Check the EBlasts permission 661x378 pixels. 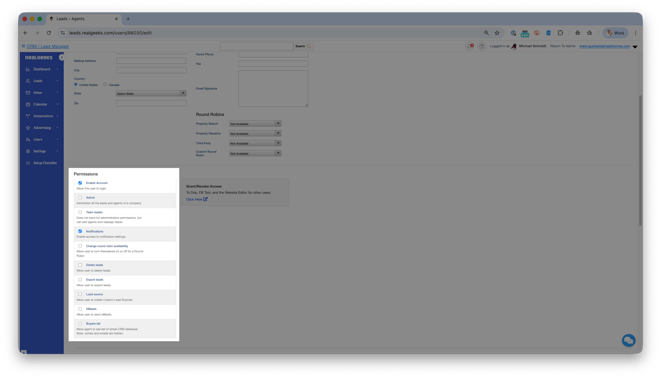click(x=80, y=309)
